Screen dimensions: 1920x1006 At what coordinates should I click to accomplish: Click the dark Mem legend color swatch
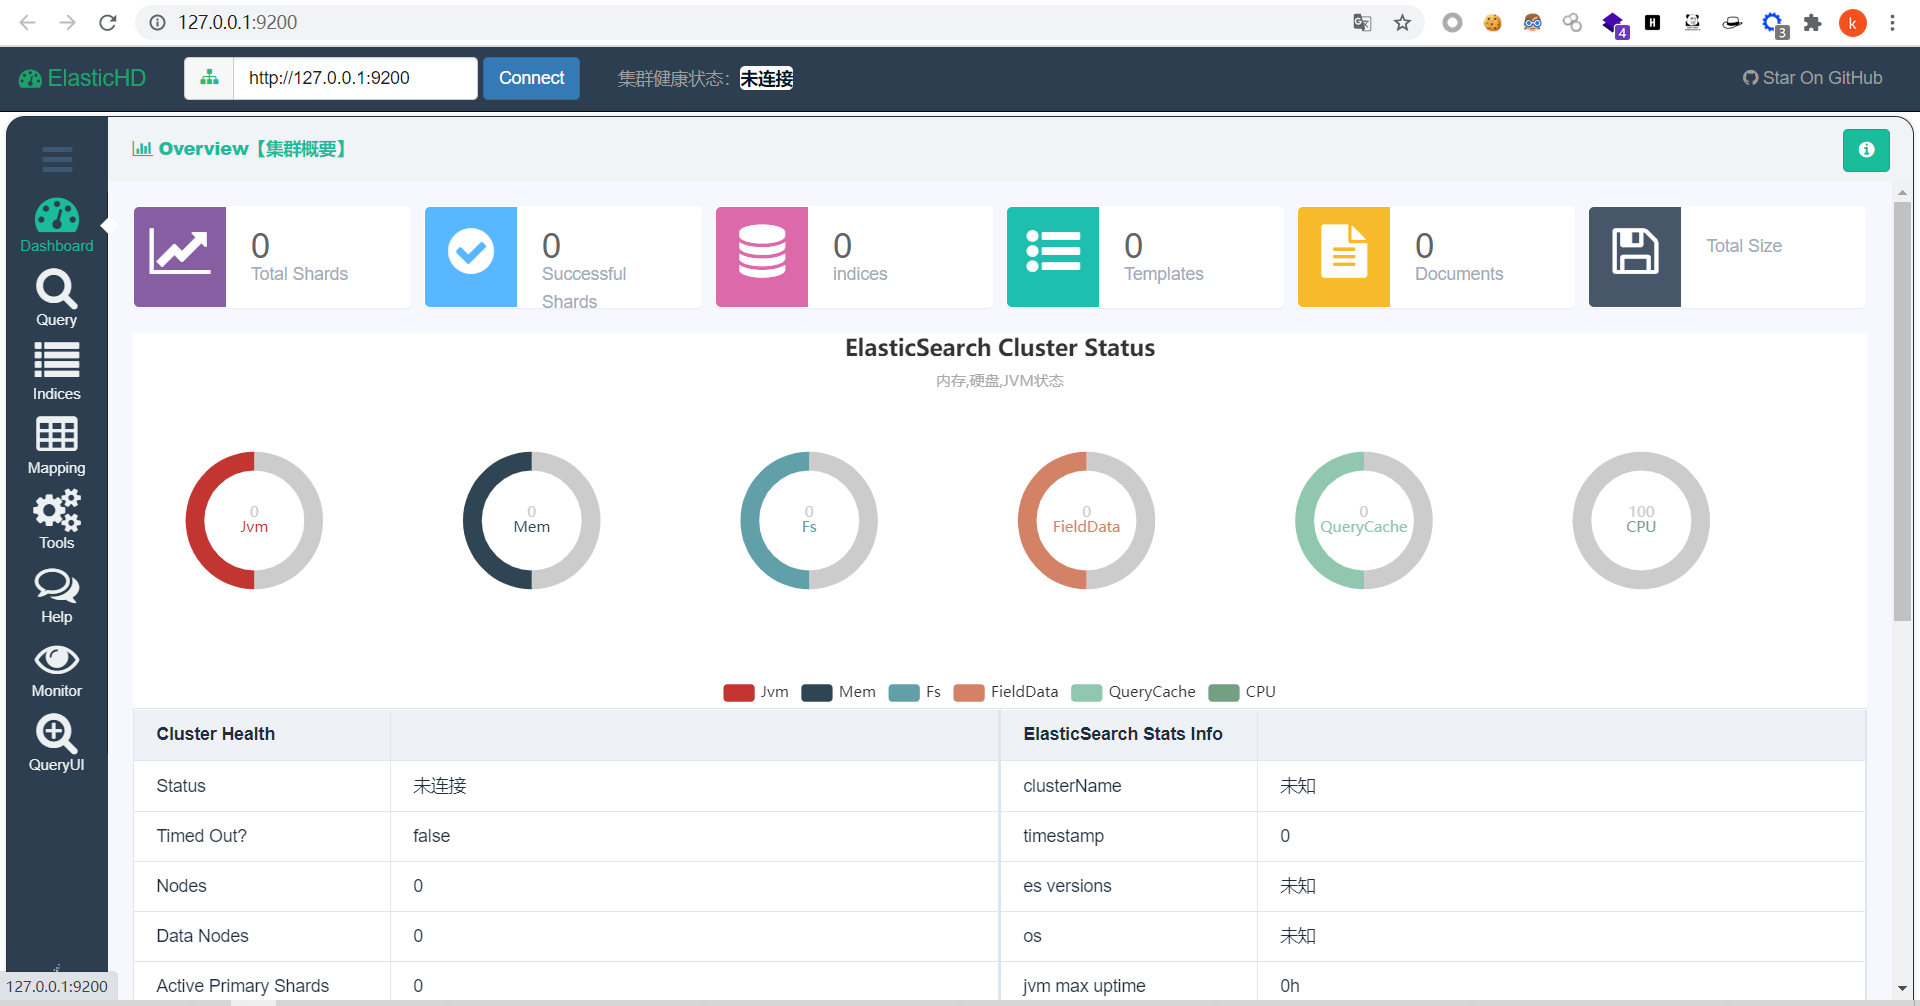816,692
